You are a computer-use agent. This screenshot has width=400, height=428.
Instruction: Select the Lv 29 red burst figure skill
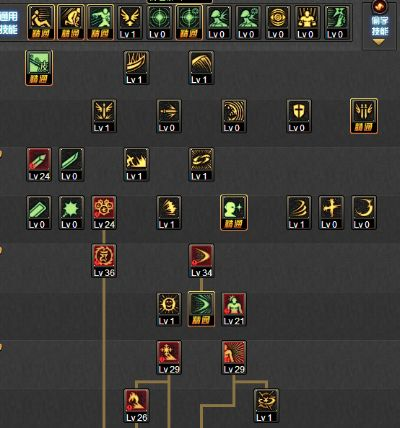234,357
